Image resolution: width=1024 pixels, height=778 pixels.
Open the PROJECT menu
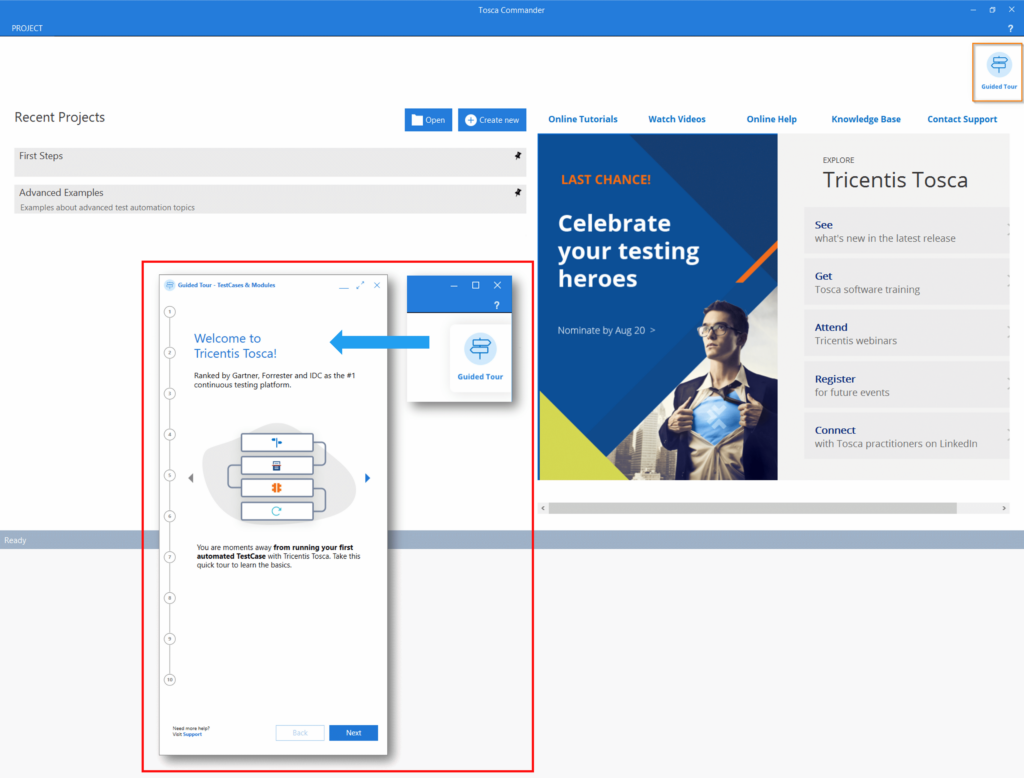tap(27, 28)
